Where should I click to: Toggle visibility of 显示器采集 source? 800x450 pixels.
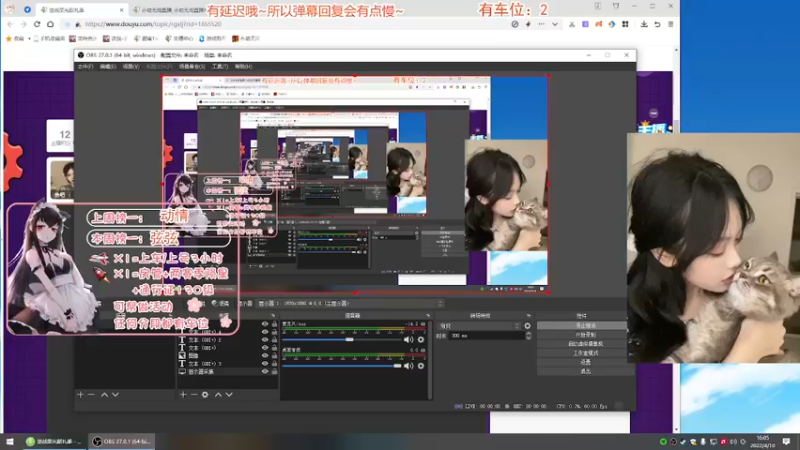265,372
